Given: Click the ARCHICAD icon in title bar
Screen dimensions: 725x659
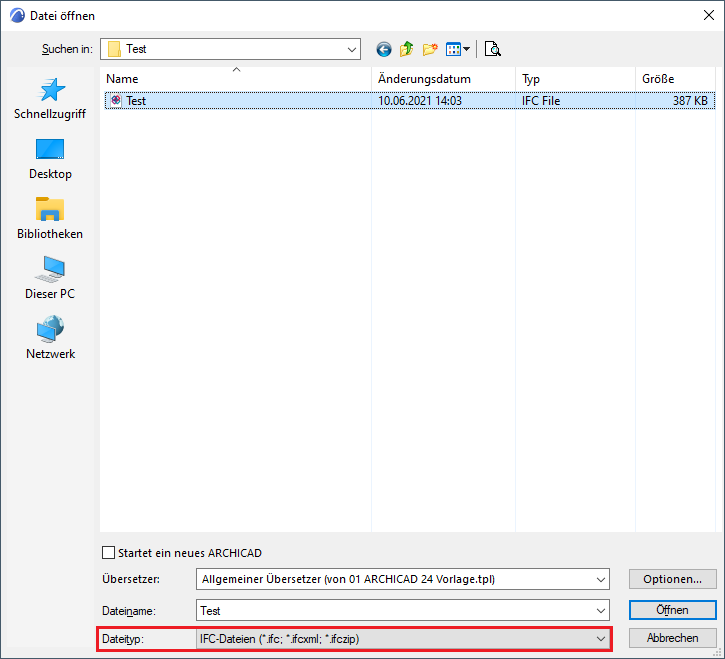Looking at the screenshot, I should pyautogui.click(x=17, y=15).
